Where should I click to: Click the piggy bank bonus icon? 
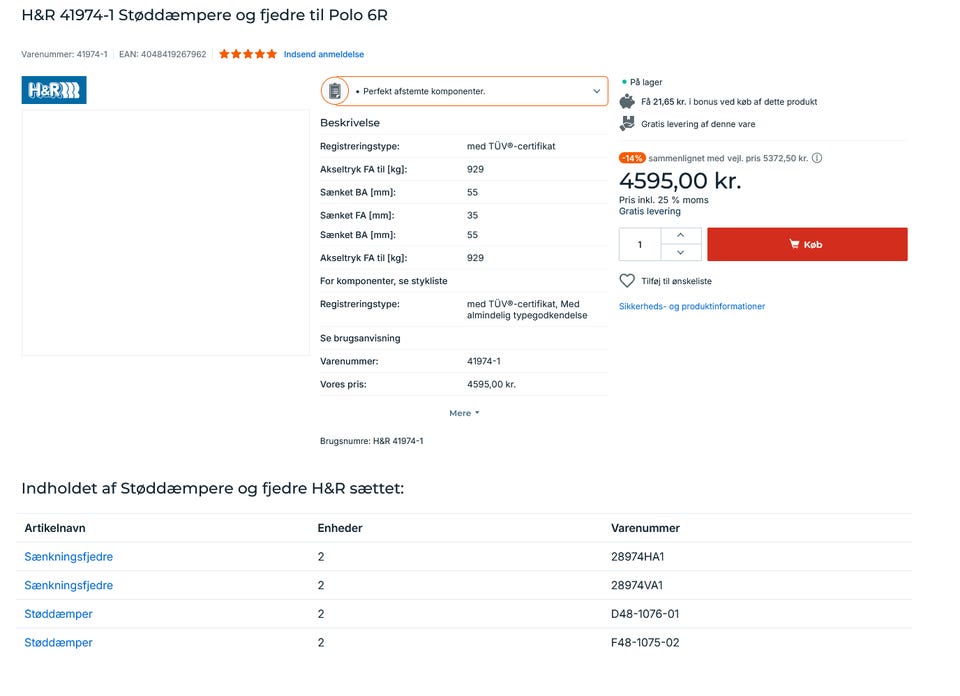pos(627,101)
